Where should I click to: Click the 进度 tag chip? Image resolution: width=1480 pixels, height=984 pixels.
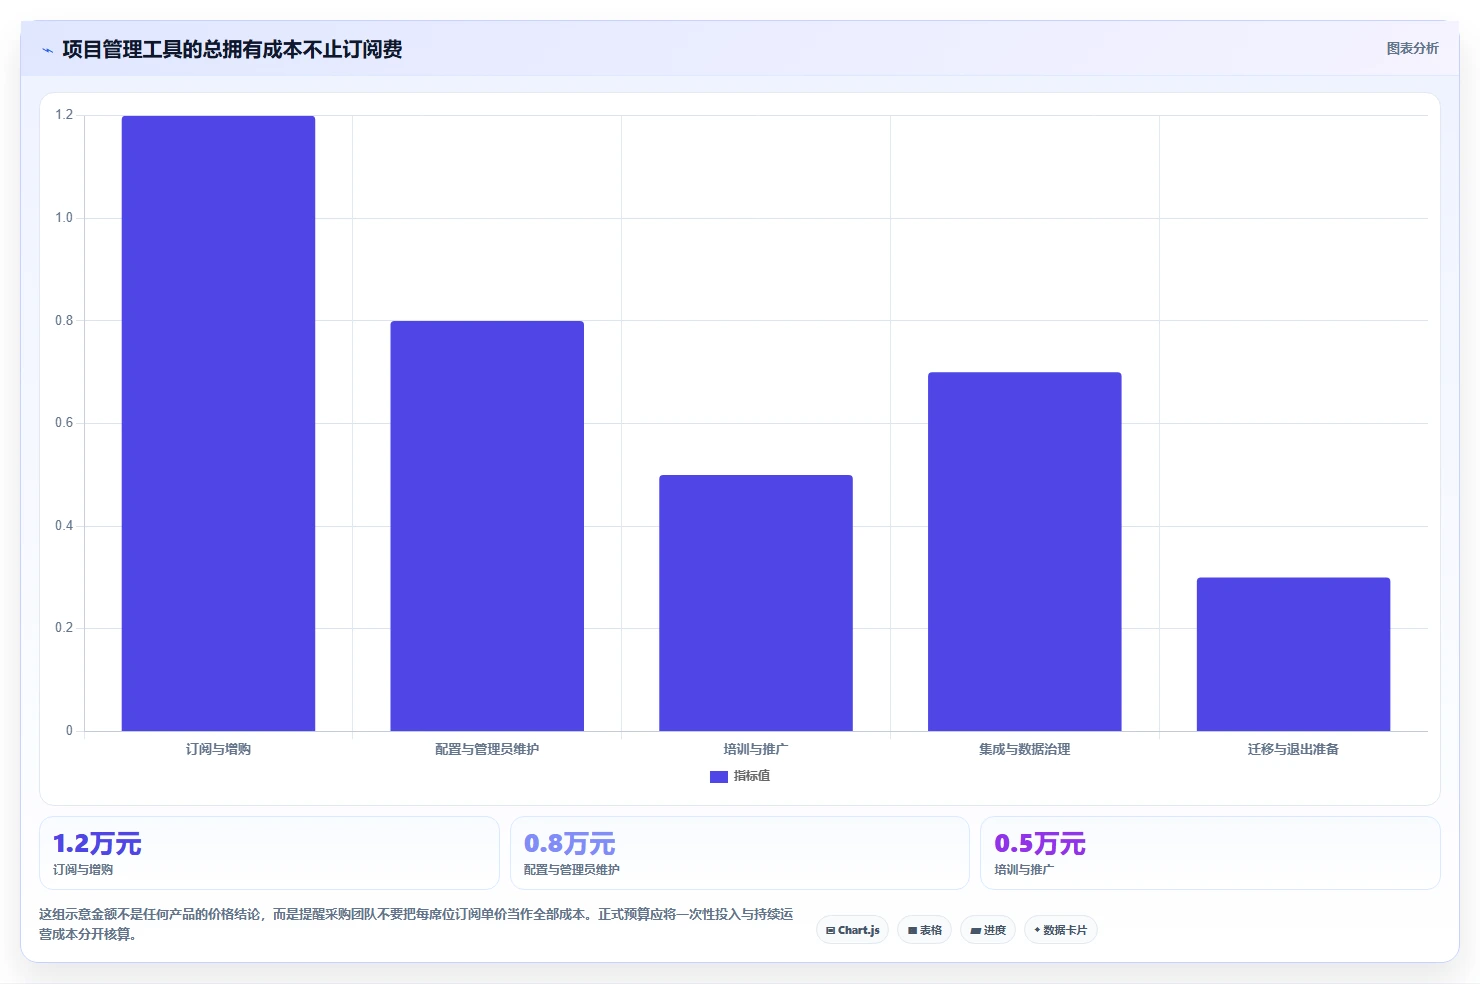point(988,930)
